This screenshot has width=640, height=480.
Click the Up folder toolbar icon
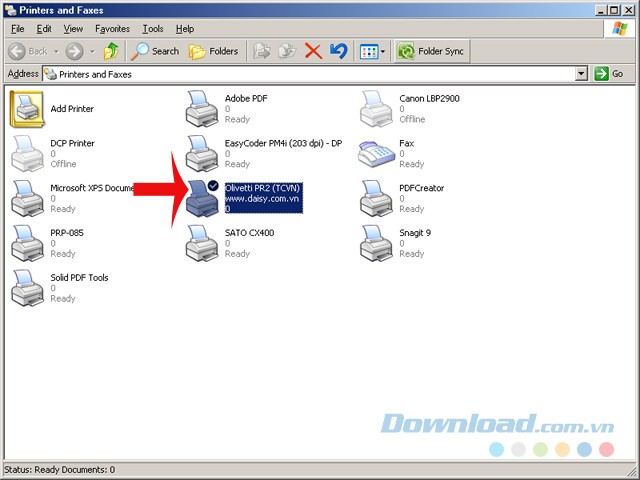(x=111, y=51)
